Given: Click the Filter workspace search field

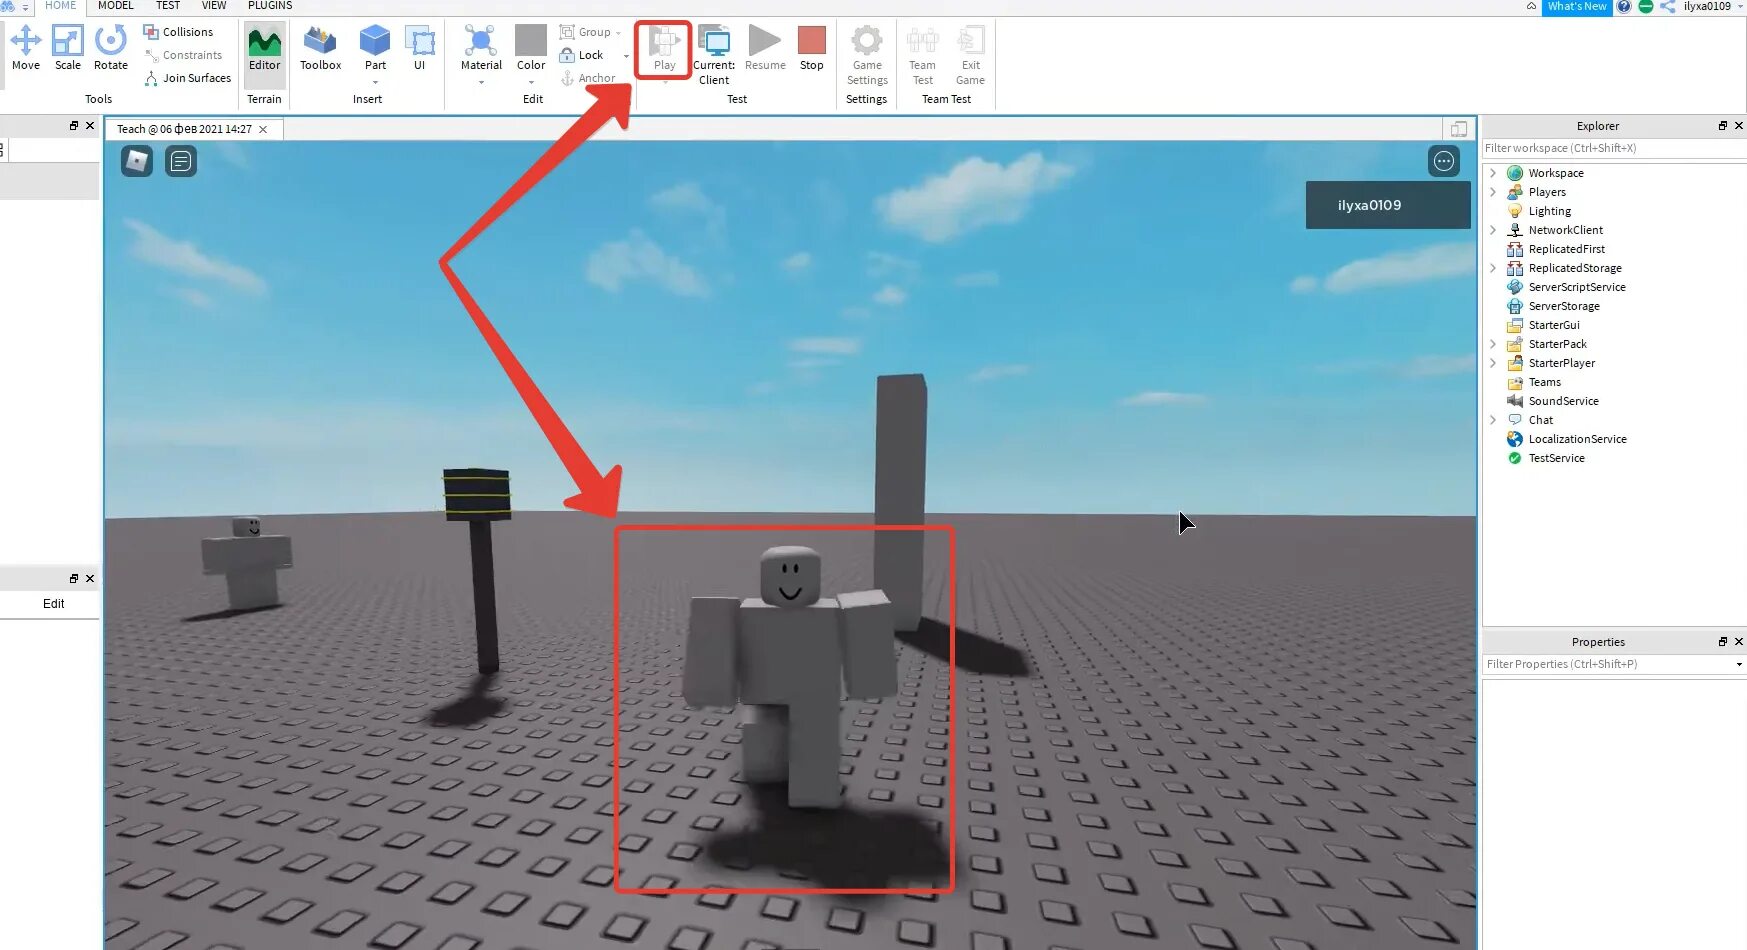Looking at the screenshot, I should [1614, 148].
